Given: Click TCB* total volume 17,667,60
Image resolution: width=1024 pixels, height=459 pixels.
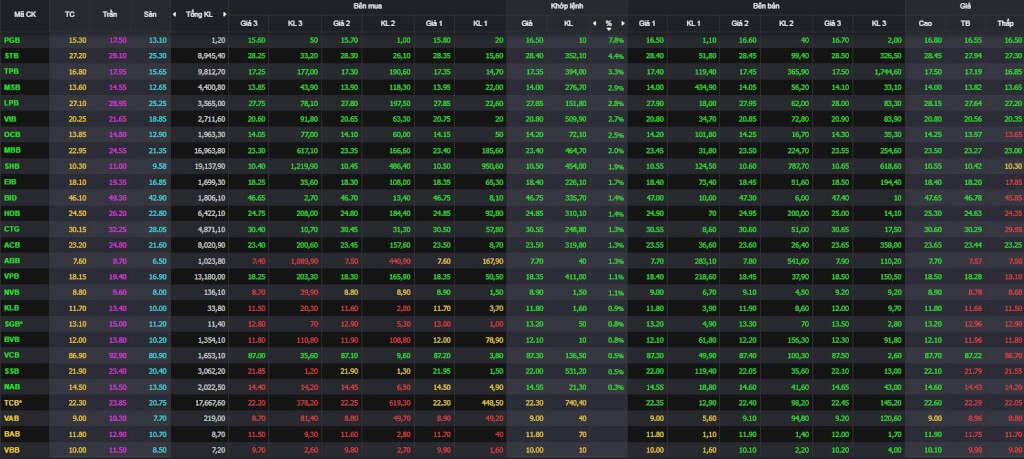Looking at the screenshot, I should pyautogui.click(x=210, y=403).
